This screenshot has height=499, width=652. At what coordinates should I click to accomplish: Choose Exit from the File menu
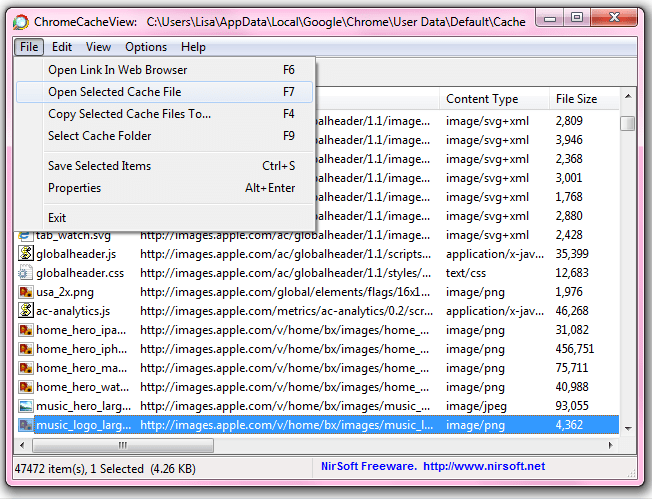point(165,218)
